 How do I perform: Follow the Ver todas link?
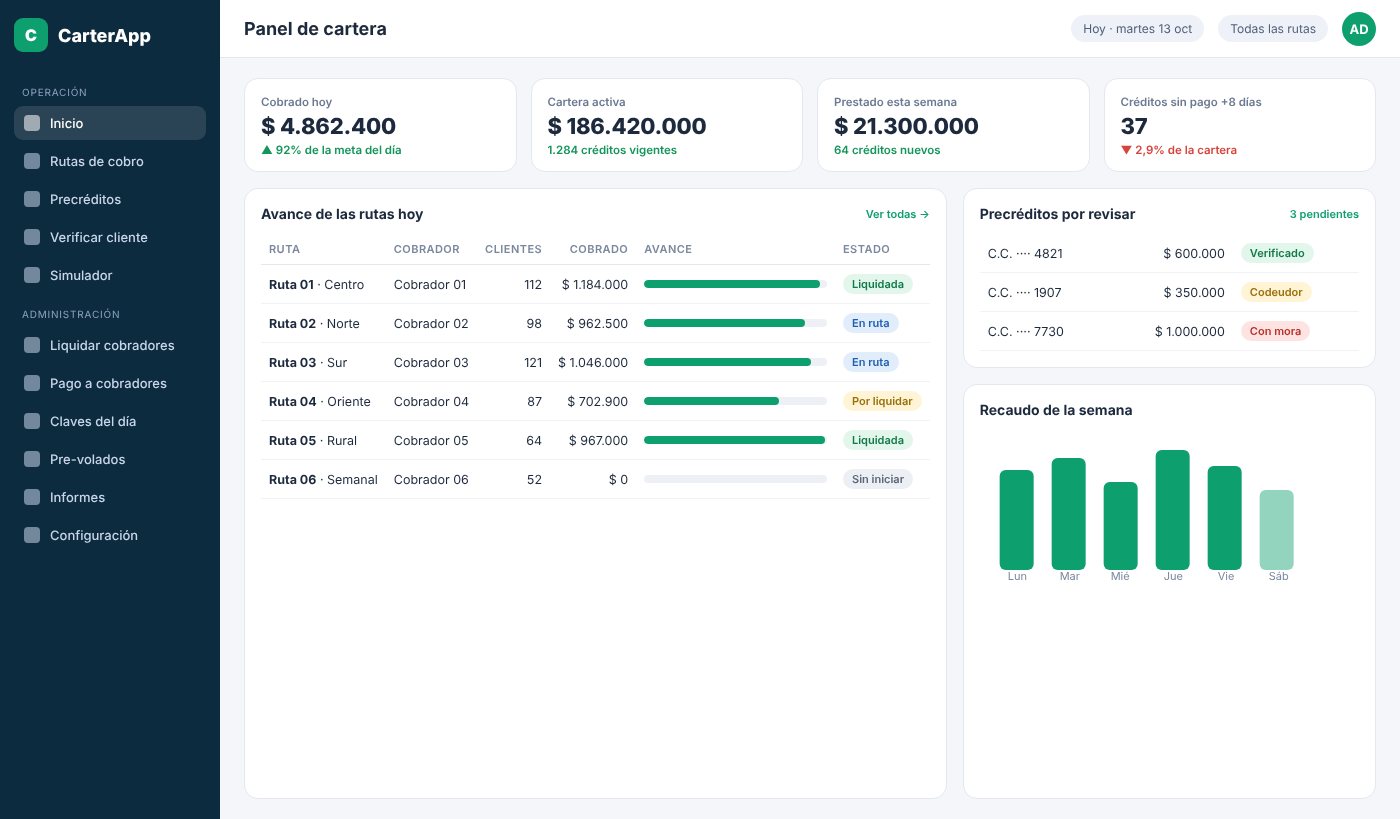(897, 214)
